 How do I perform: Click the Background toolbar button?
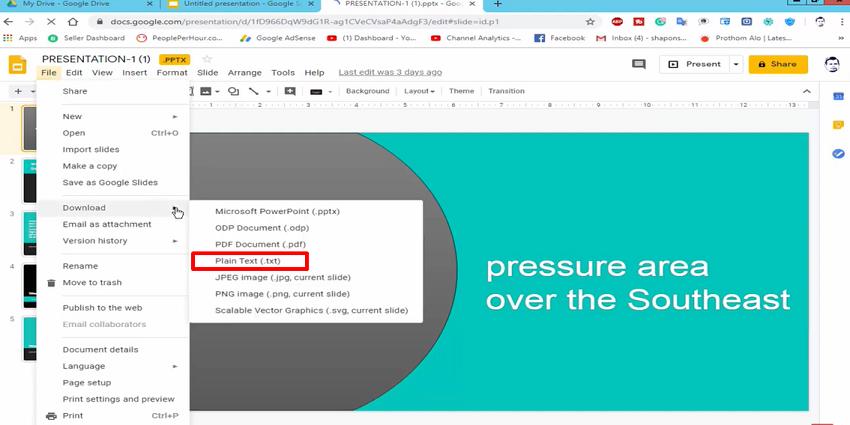368,91
